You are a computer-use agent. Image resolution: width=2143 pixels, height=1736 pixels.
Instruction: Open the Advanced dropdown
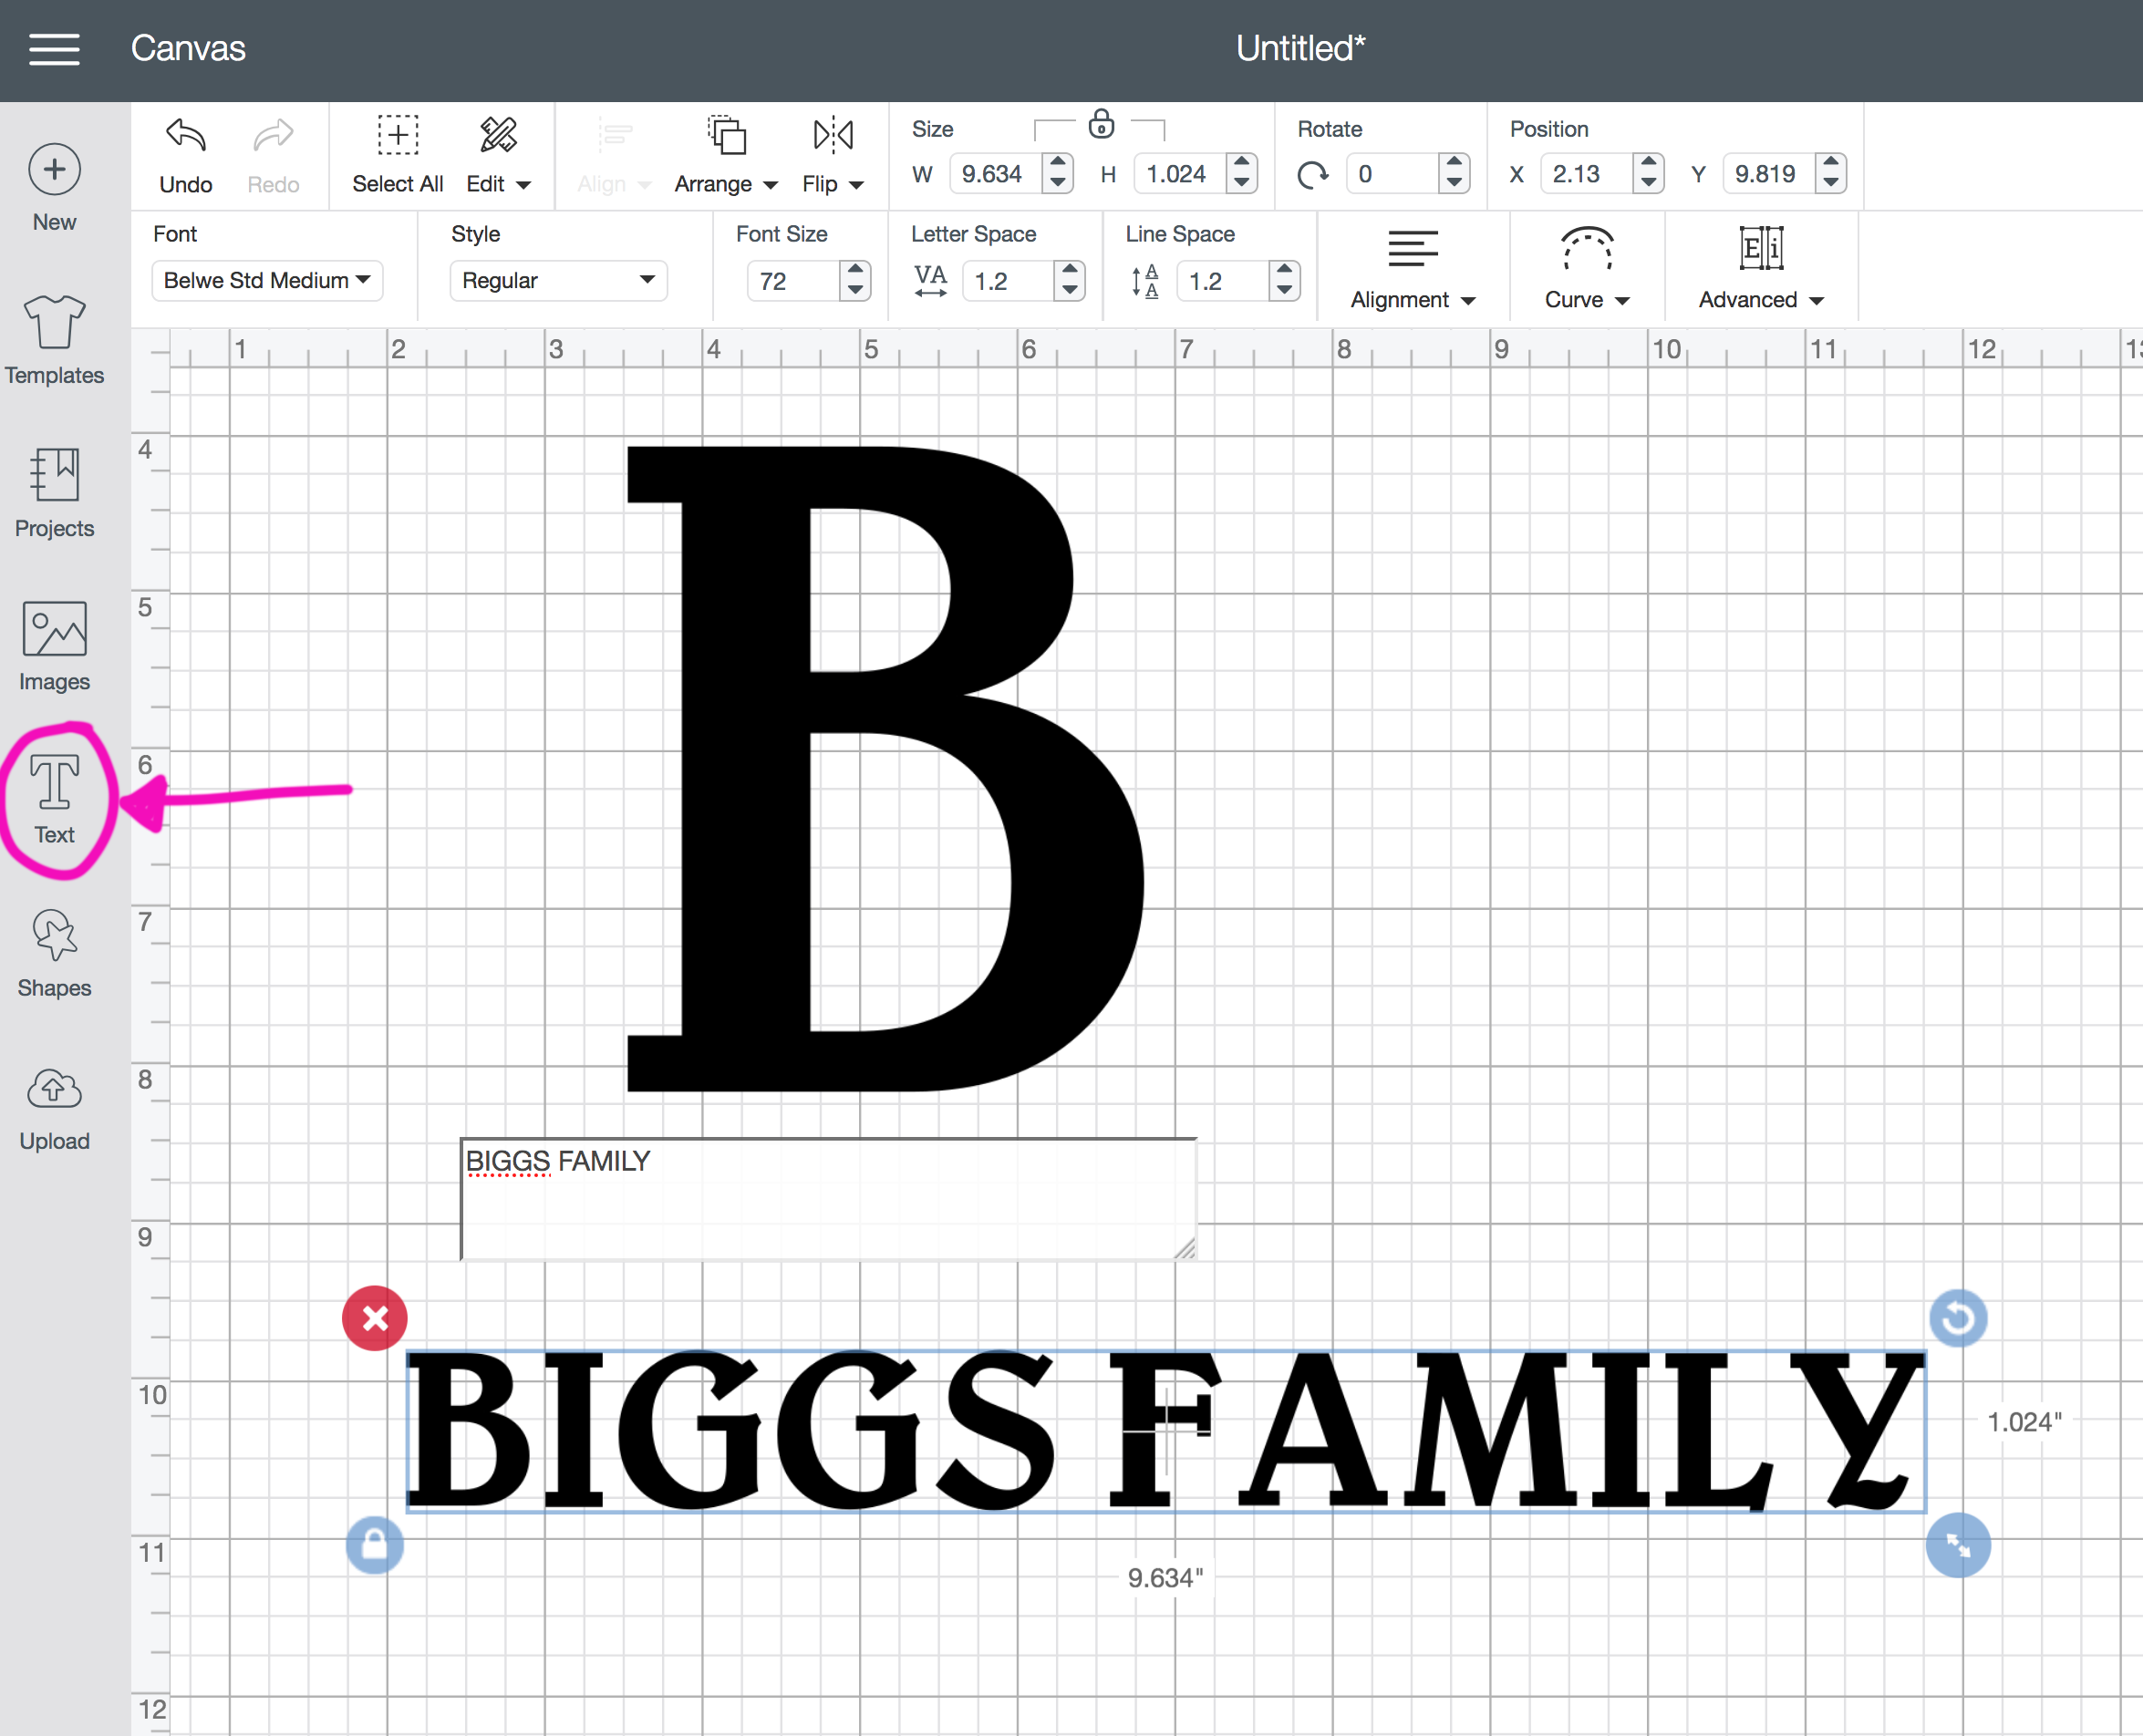pos(1760,268)
